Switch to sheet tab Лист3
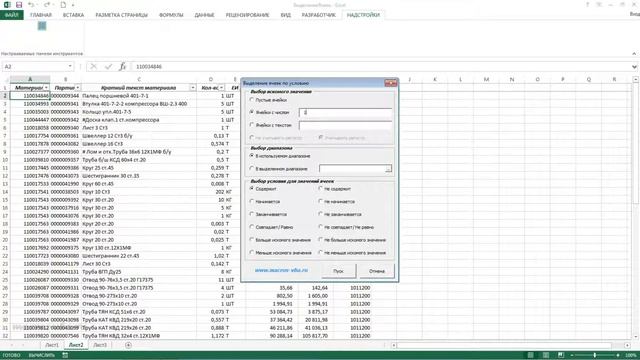The width and height of the screenshot is (640, 360). pos(100,345)
